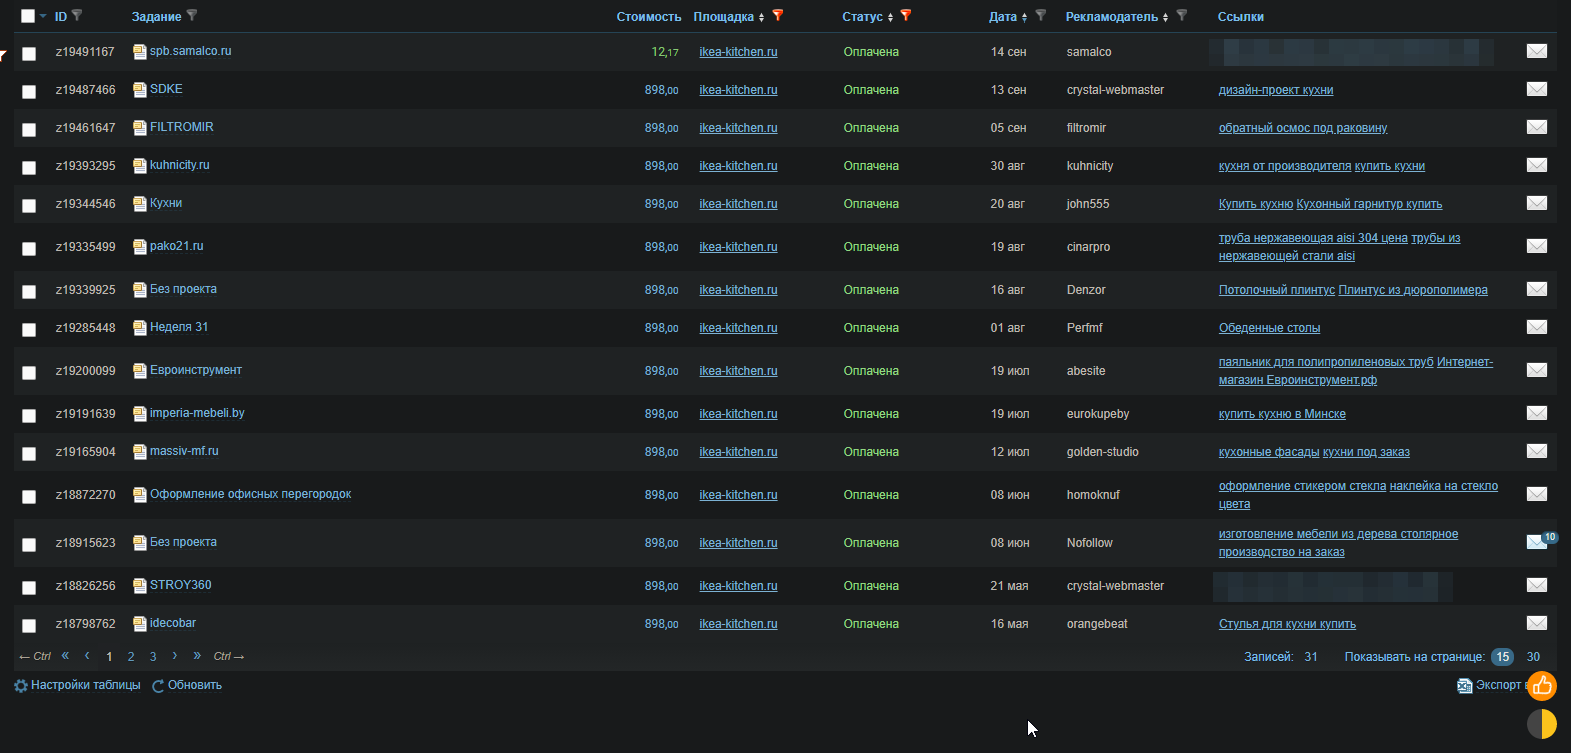The image size is (1571, 753).
Task: Open the filter on the Задание column
Action: (x=192, y=16)
